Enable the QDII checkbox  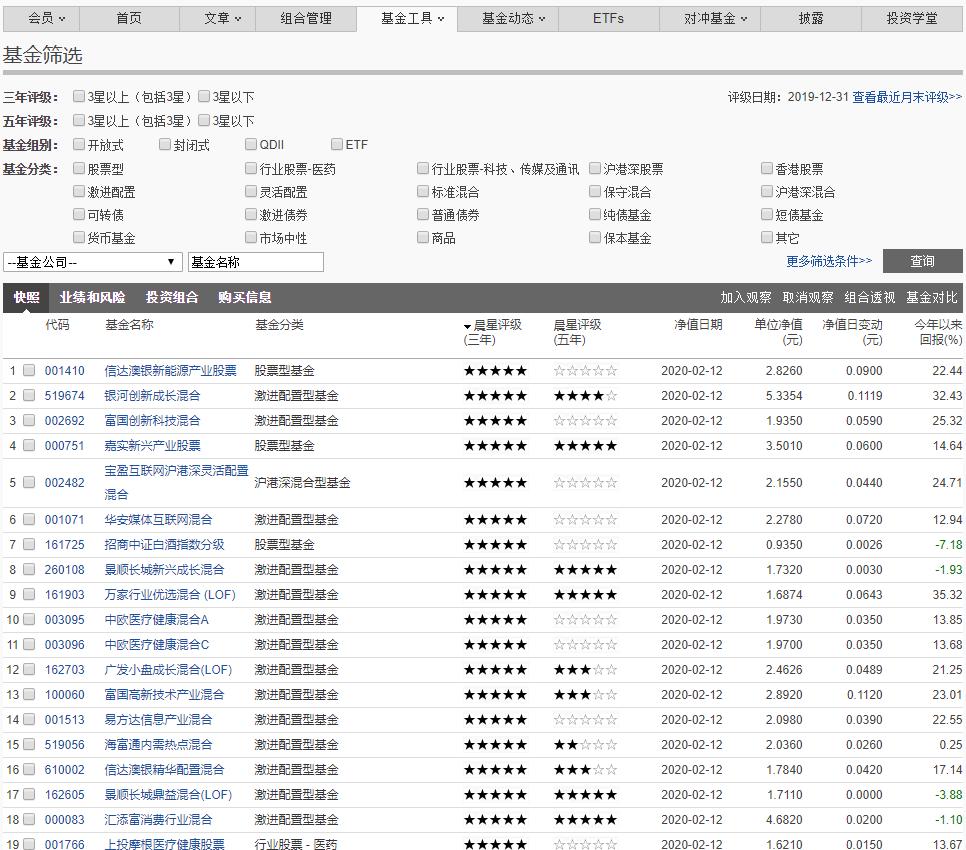251,144
